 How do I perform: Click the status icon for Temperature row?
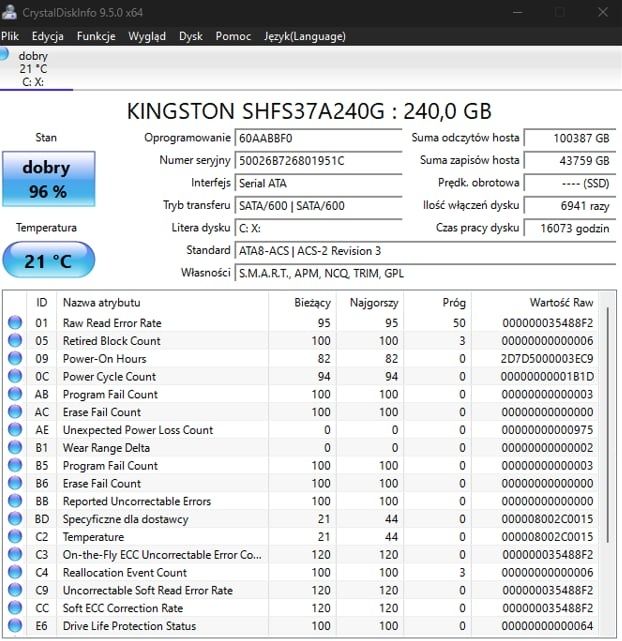pos(15,537)
